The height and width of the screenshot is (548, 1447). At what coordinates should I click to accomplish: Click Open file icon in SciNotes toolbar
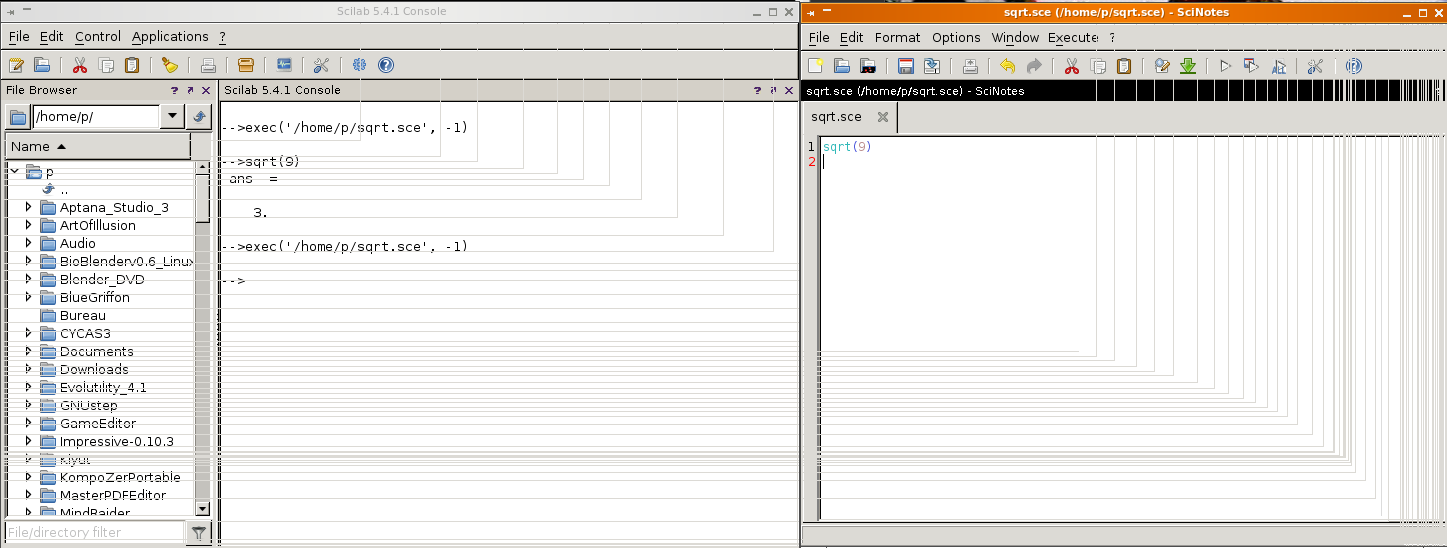[842, 66]
